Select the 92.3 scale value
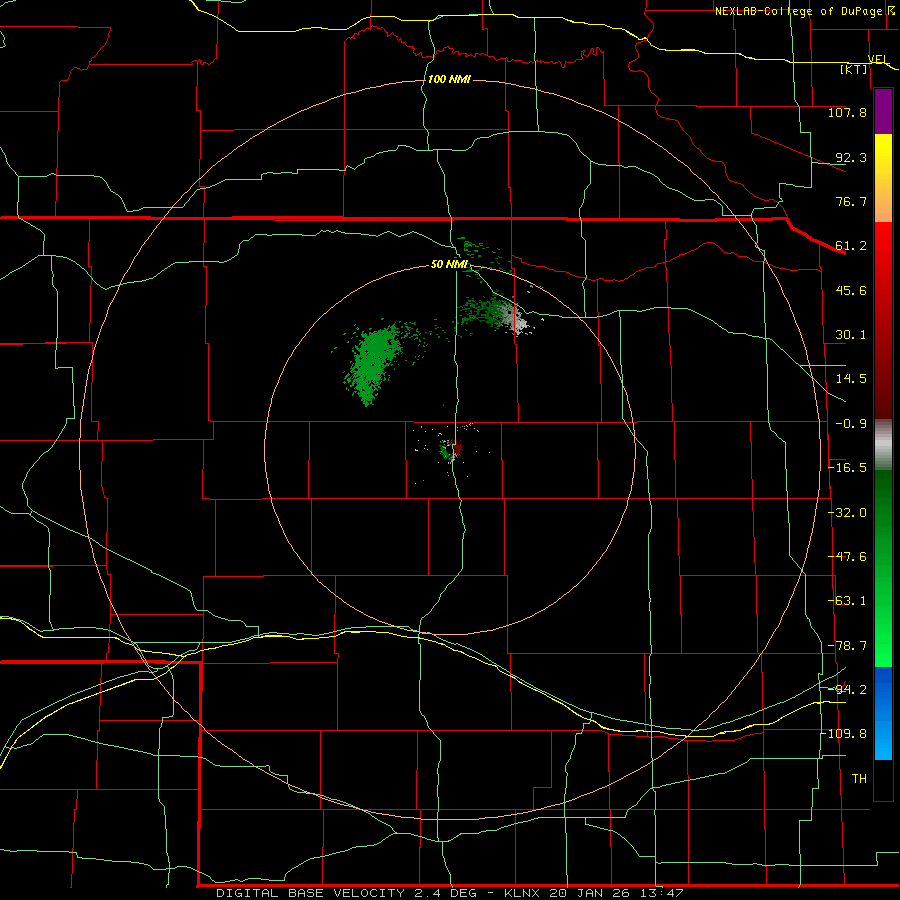 point(851,157)
